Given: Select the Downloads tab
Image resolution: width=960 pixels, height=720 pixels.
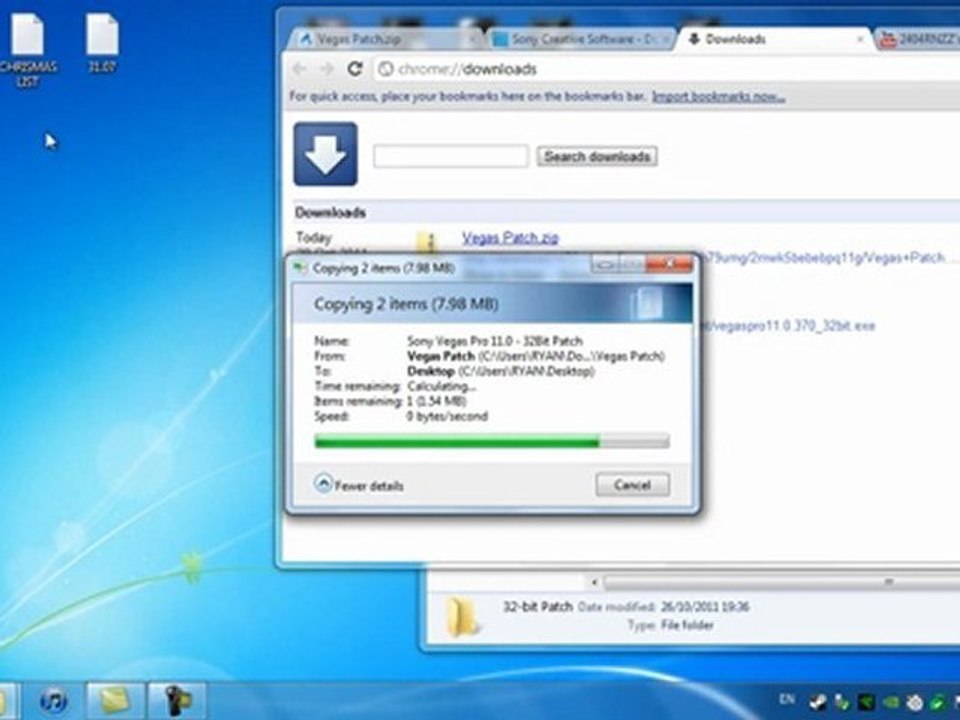Looking at the screenshot, I should click(x=775, y=39).
